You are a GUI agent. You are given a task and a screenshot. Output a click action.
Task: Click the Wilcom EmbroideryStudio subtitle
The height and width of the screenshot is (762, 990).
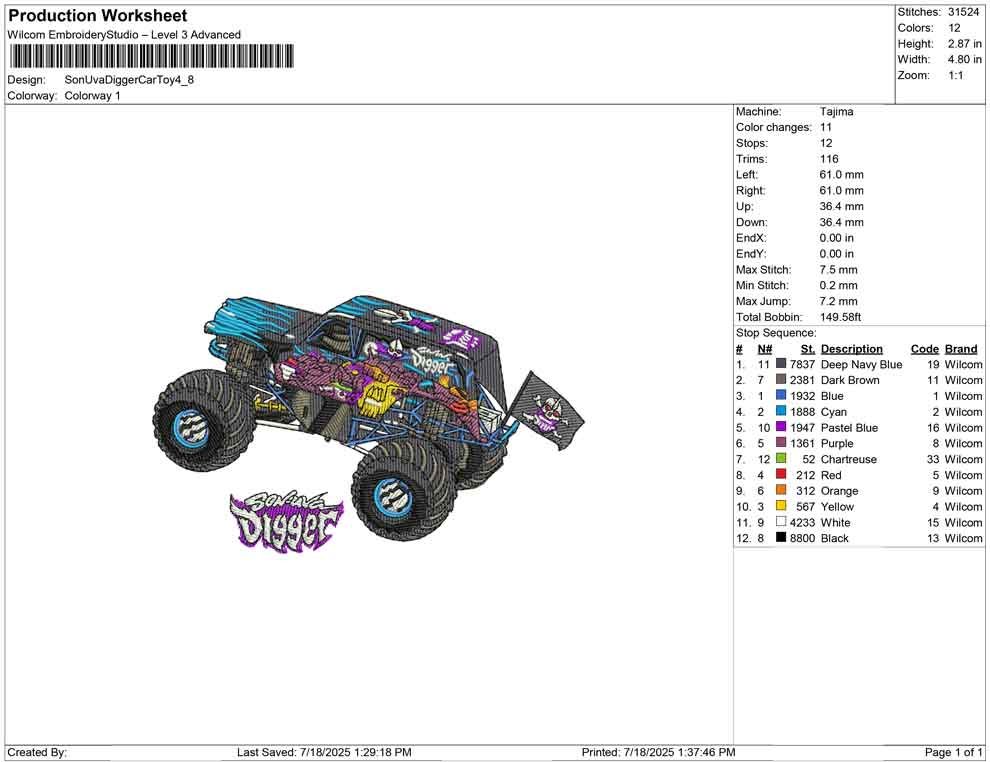click(124, 35)
